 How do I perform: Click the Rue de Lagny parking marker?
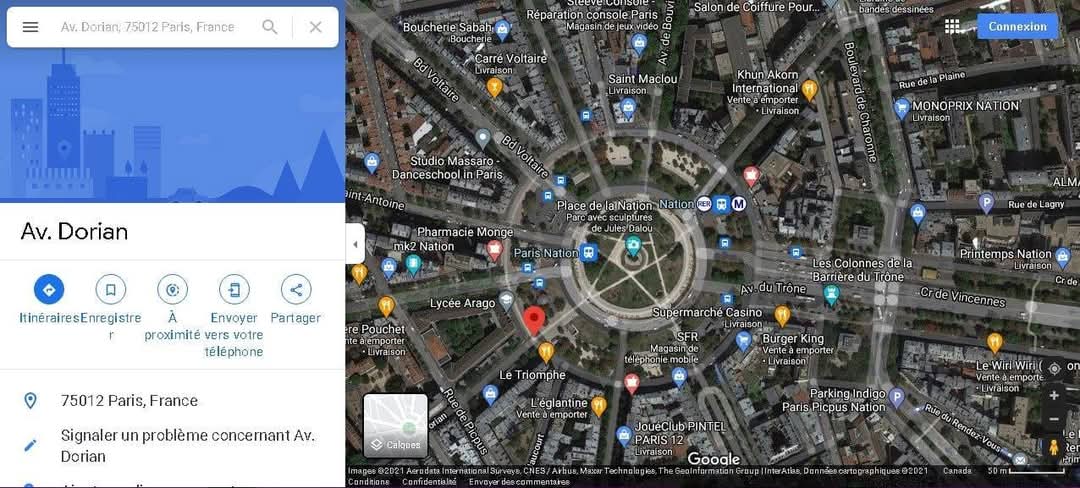[x=986, y=203]
